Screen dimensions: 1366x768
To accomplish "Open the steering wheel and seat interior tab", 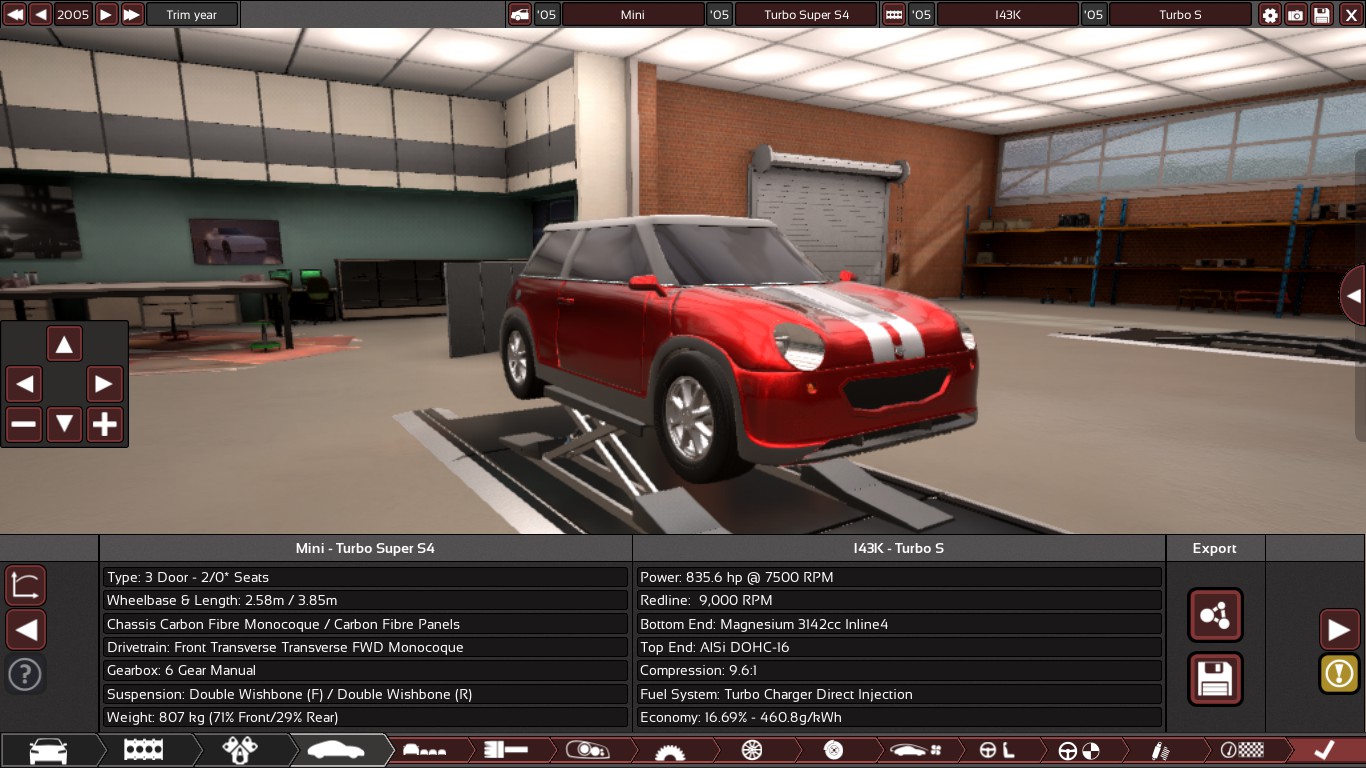I will [x=997, y=750].
